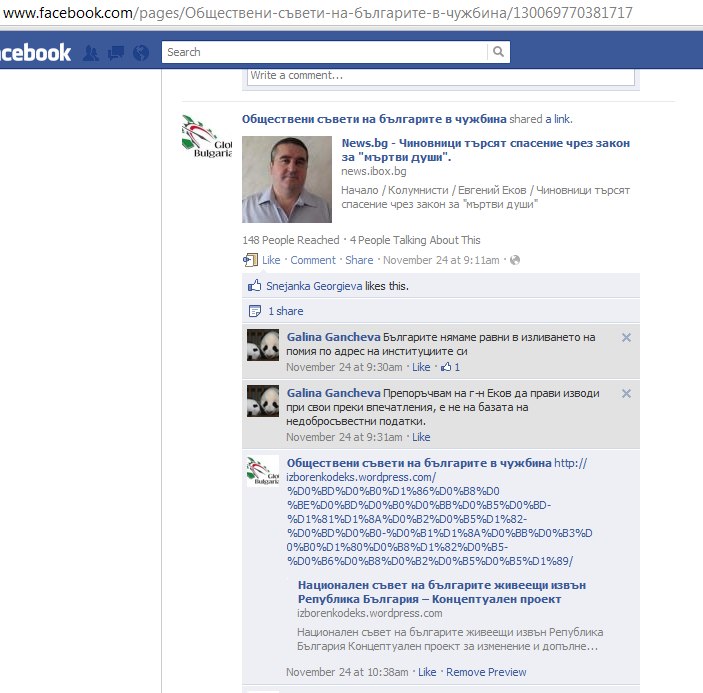Delete Galina Gancheva's second comment with X
Viewport: 703px width, 693px height.
[x=626, y=394]
